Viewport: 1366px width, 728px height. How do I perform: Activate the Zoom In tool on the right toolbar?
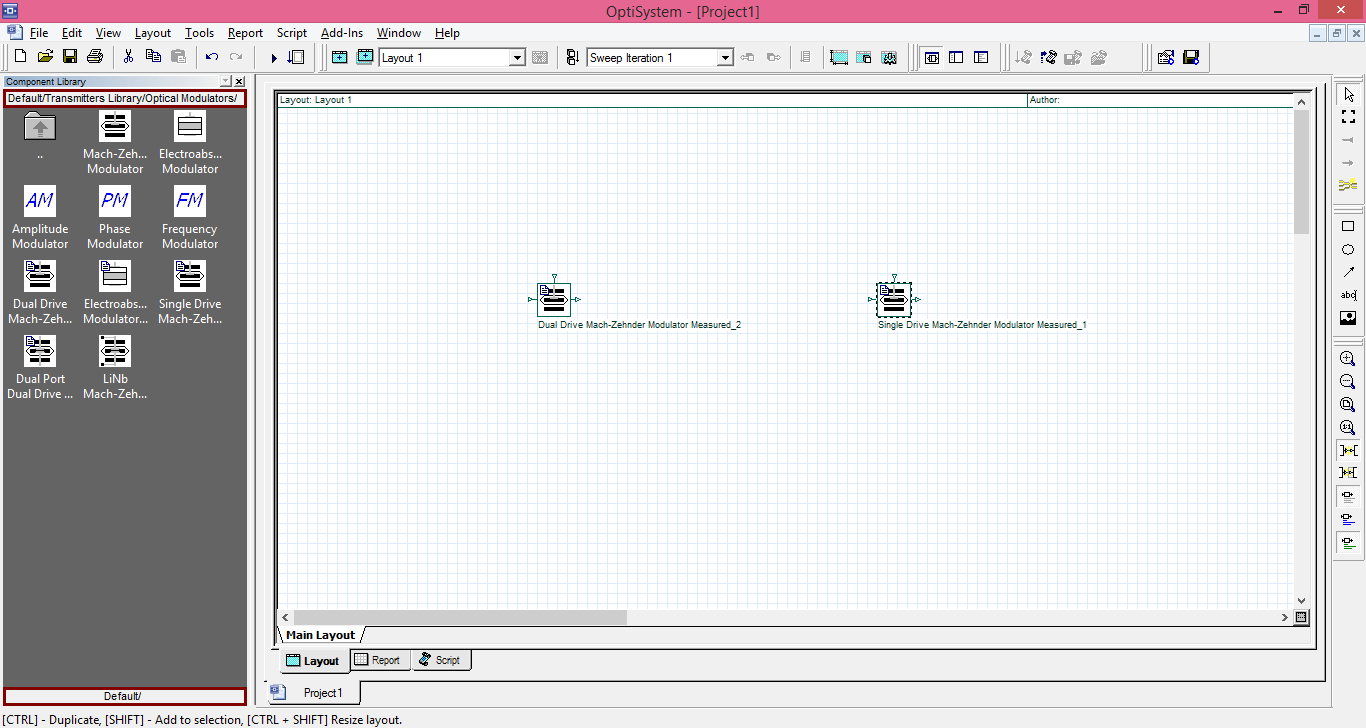tap(1347, 357)
